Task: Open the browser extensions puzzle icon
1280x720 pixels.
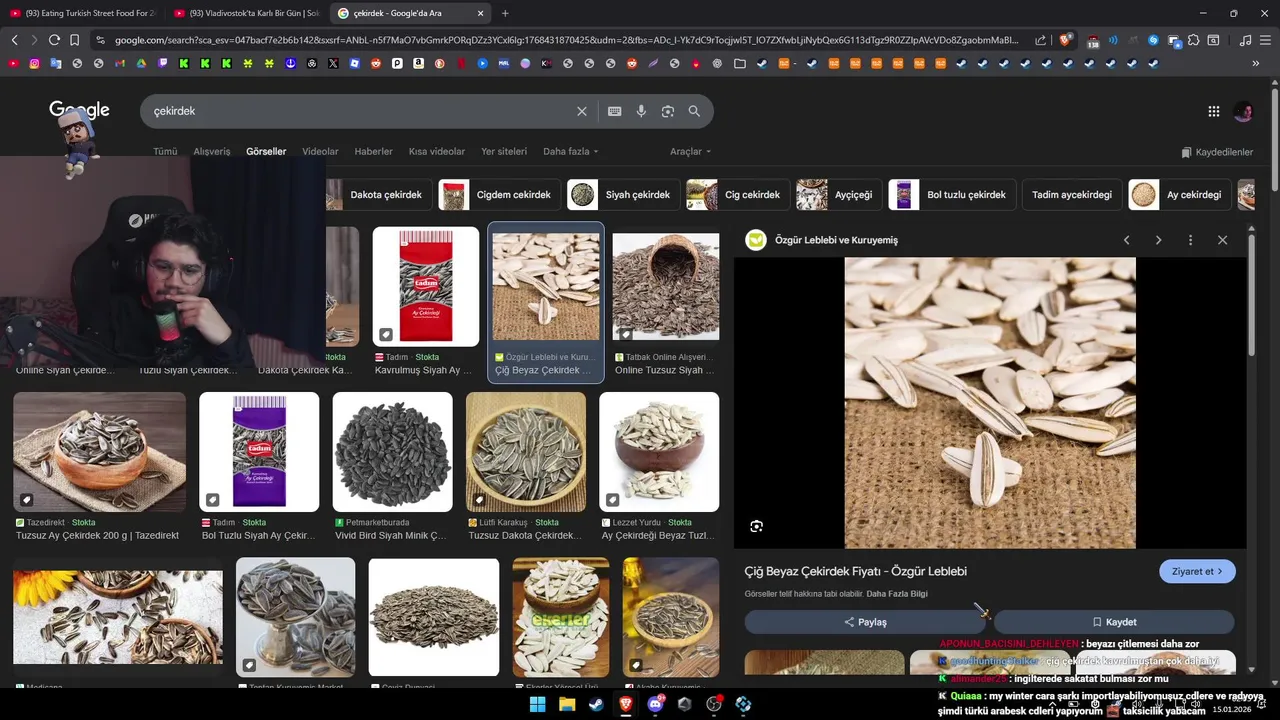Action: click(x=1194, y=40)
